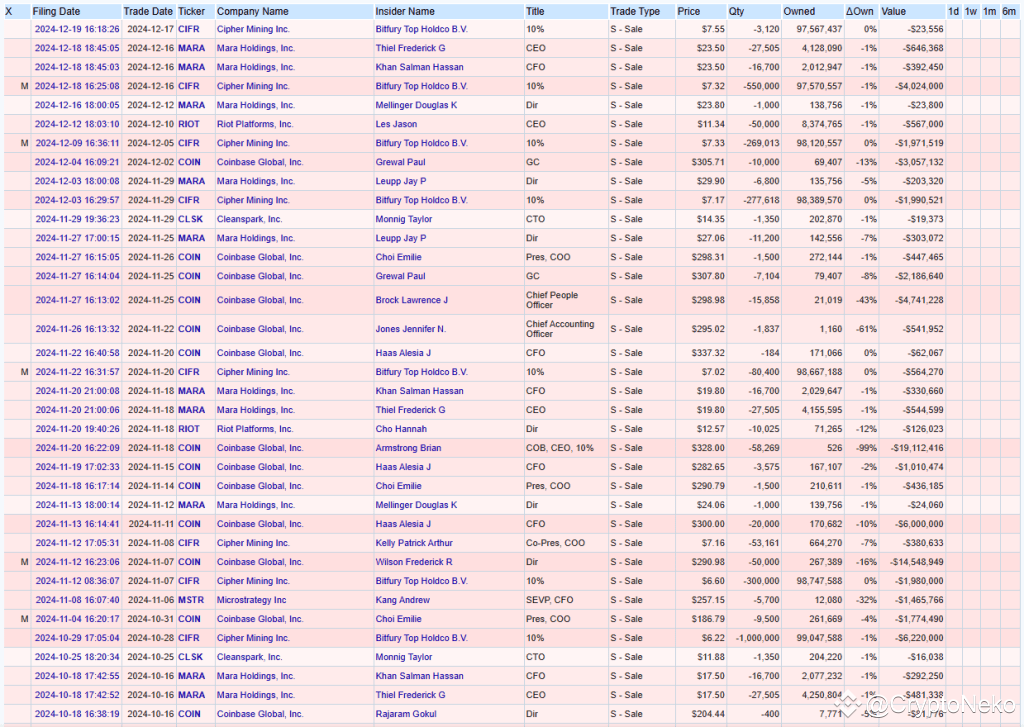
Task: Open insider Kang Andrew
Action: (x=402, y=600)
